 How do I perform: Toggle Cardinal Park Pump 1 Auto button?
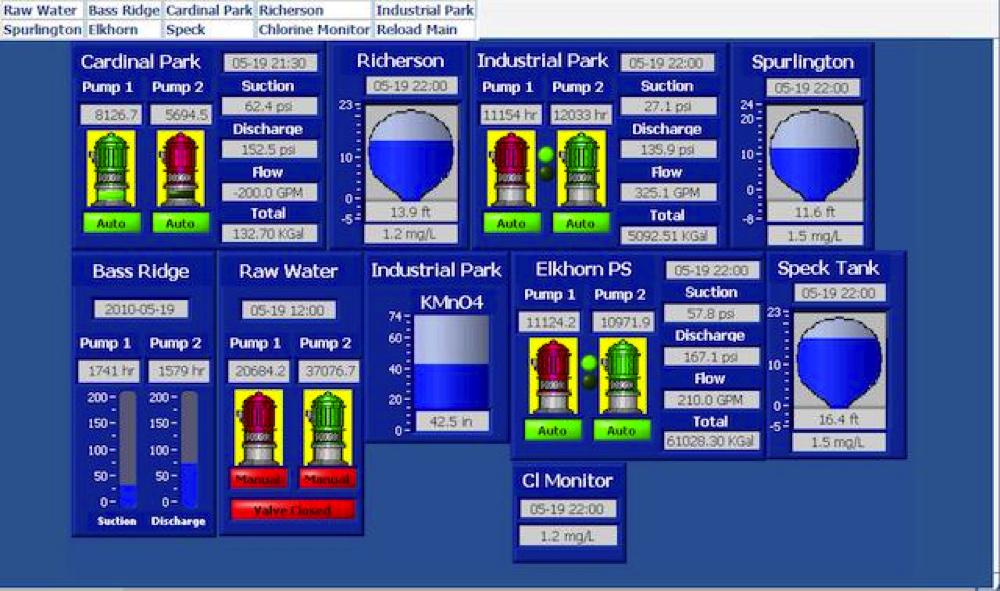tap(111, 223)
